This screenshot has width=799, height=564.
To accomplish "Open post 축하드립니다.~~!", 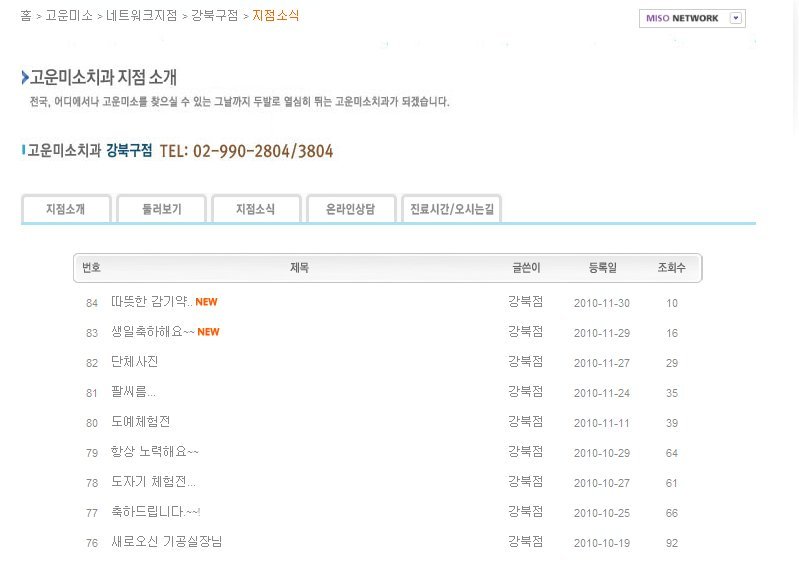I will click(x=156, y=512).
